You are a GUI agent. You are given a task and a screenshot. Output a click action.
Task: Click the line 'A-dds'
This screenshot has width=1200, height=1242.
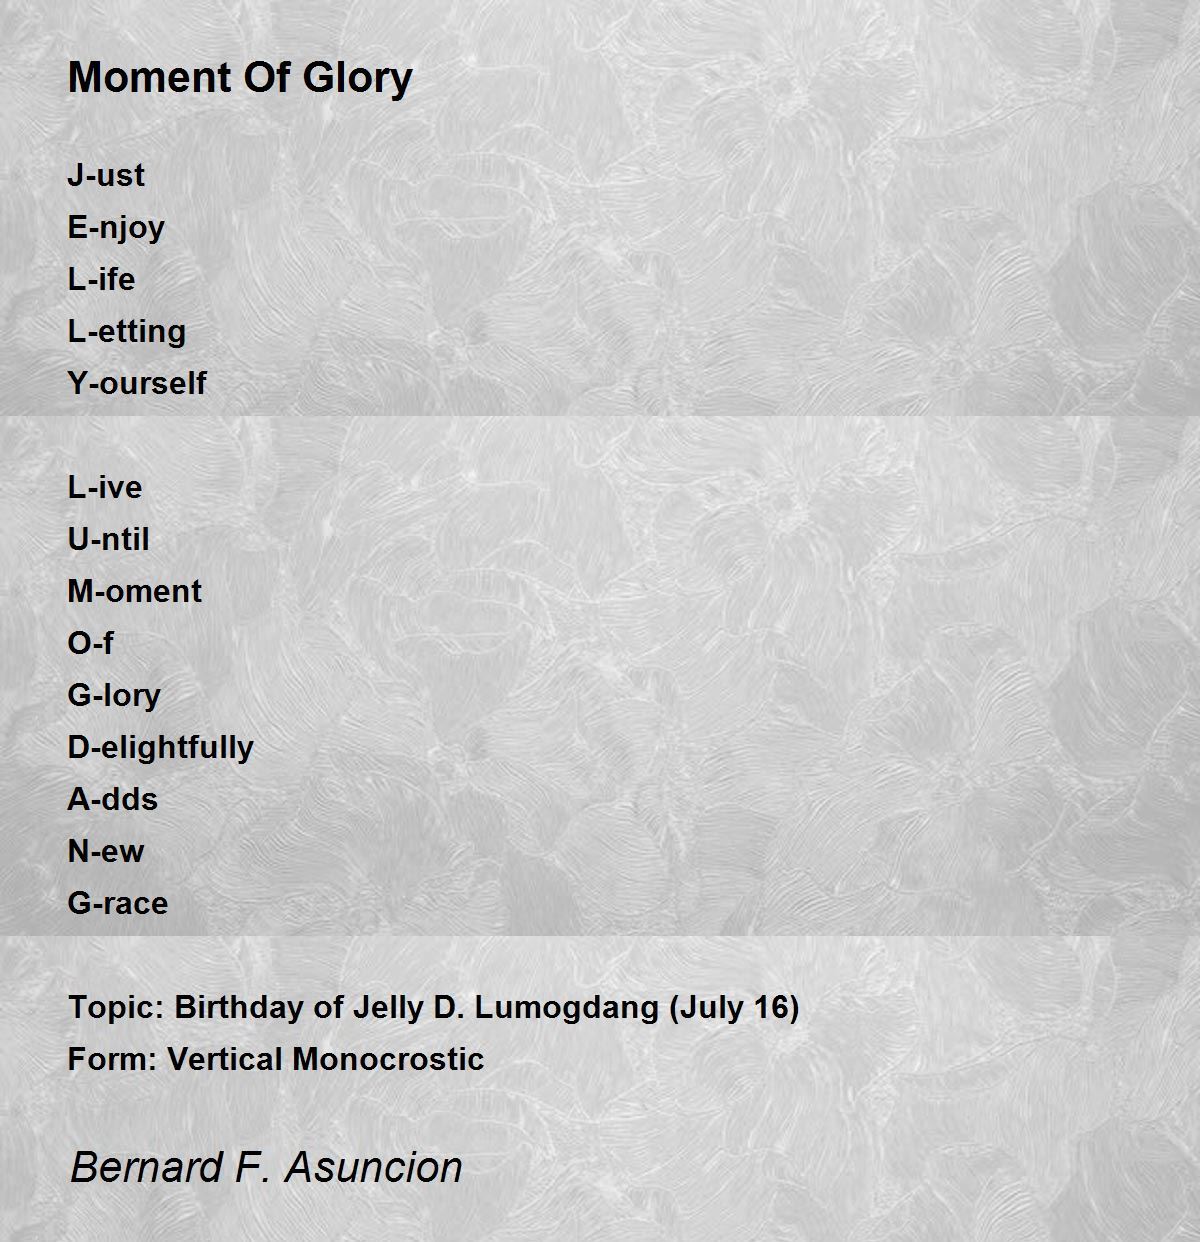(x=113, y=799)
